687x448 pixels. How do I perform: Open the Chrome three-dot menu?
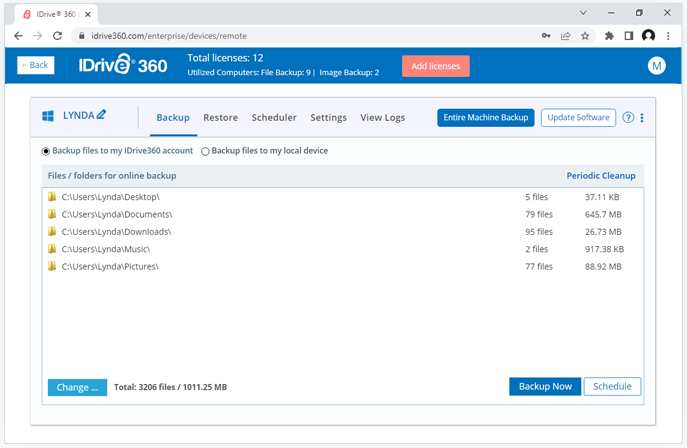pos(668,36)
